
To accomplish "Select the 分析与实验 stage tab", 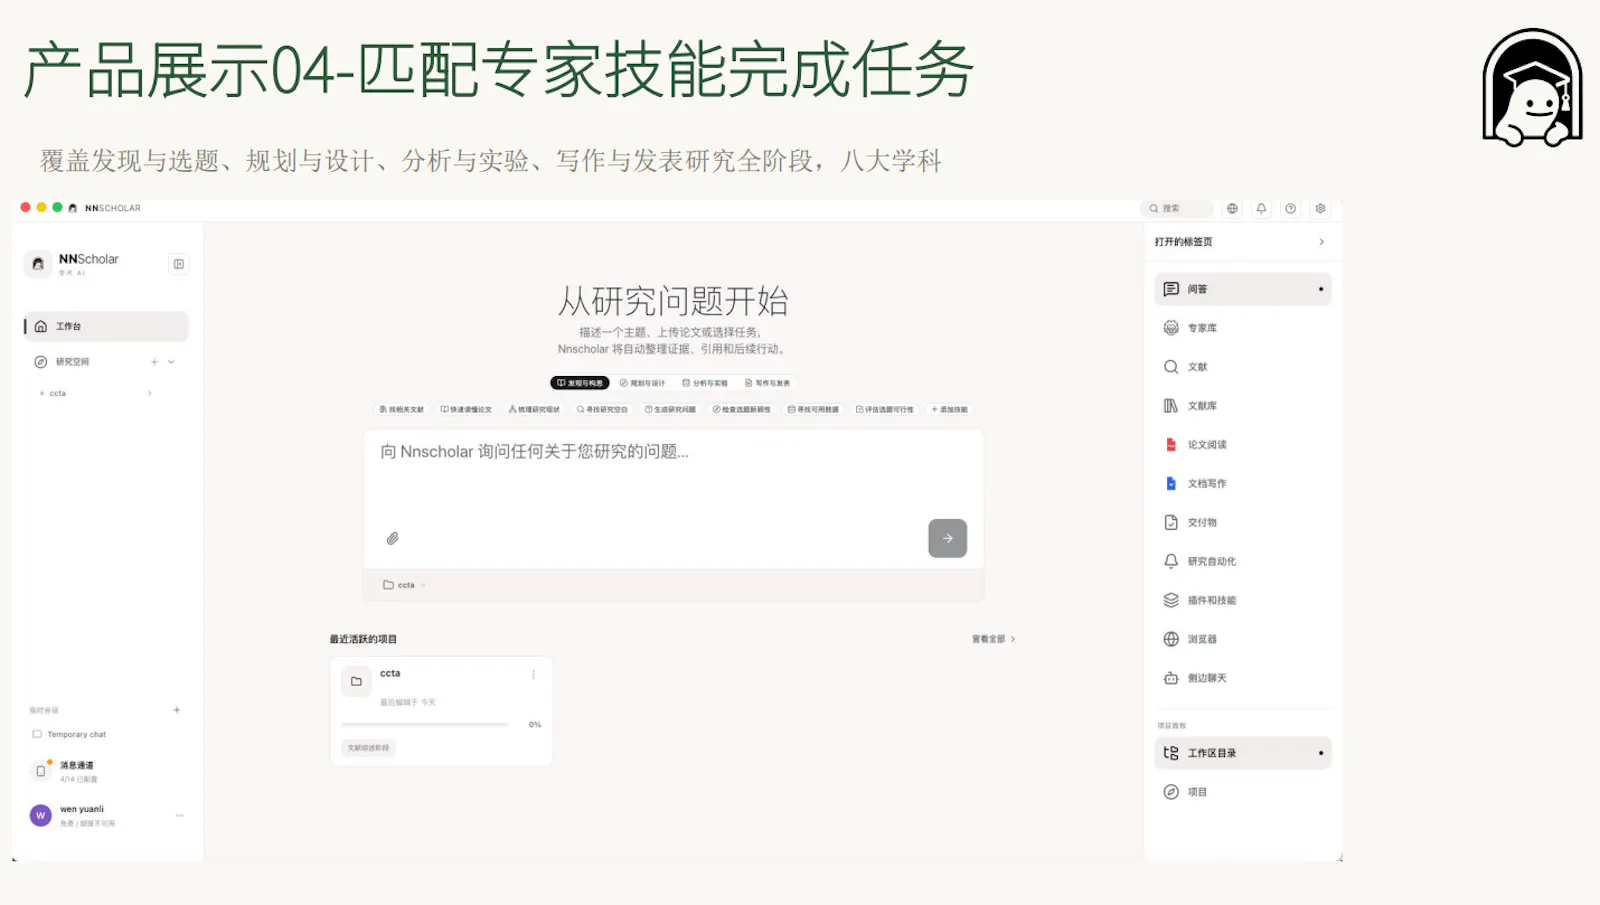I will pos(705,383).
